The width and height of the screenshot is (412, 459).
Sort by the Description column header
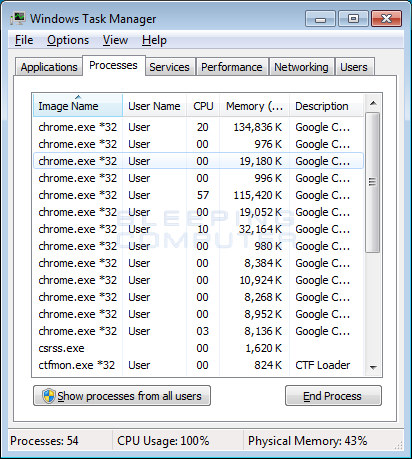(326, 106)
